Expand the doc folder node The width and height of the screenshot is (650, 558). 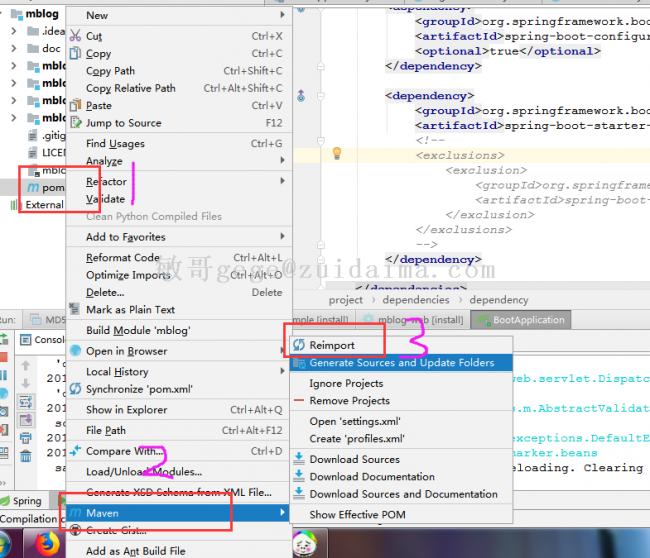tap(14, 48)
